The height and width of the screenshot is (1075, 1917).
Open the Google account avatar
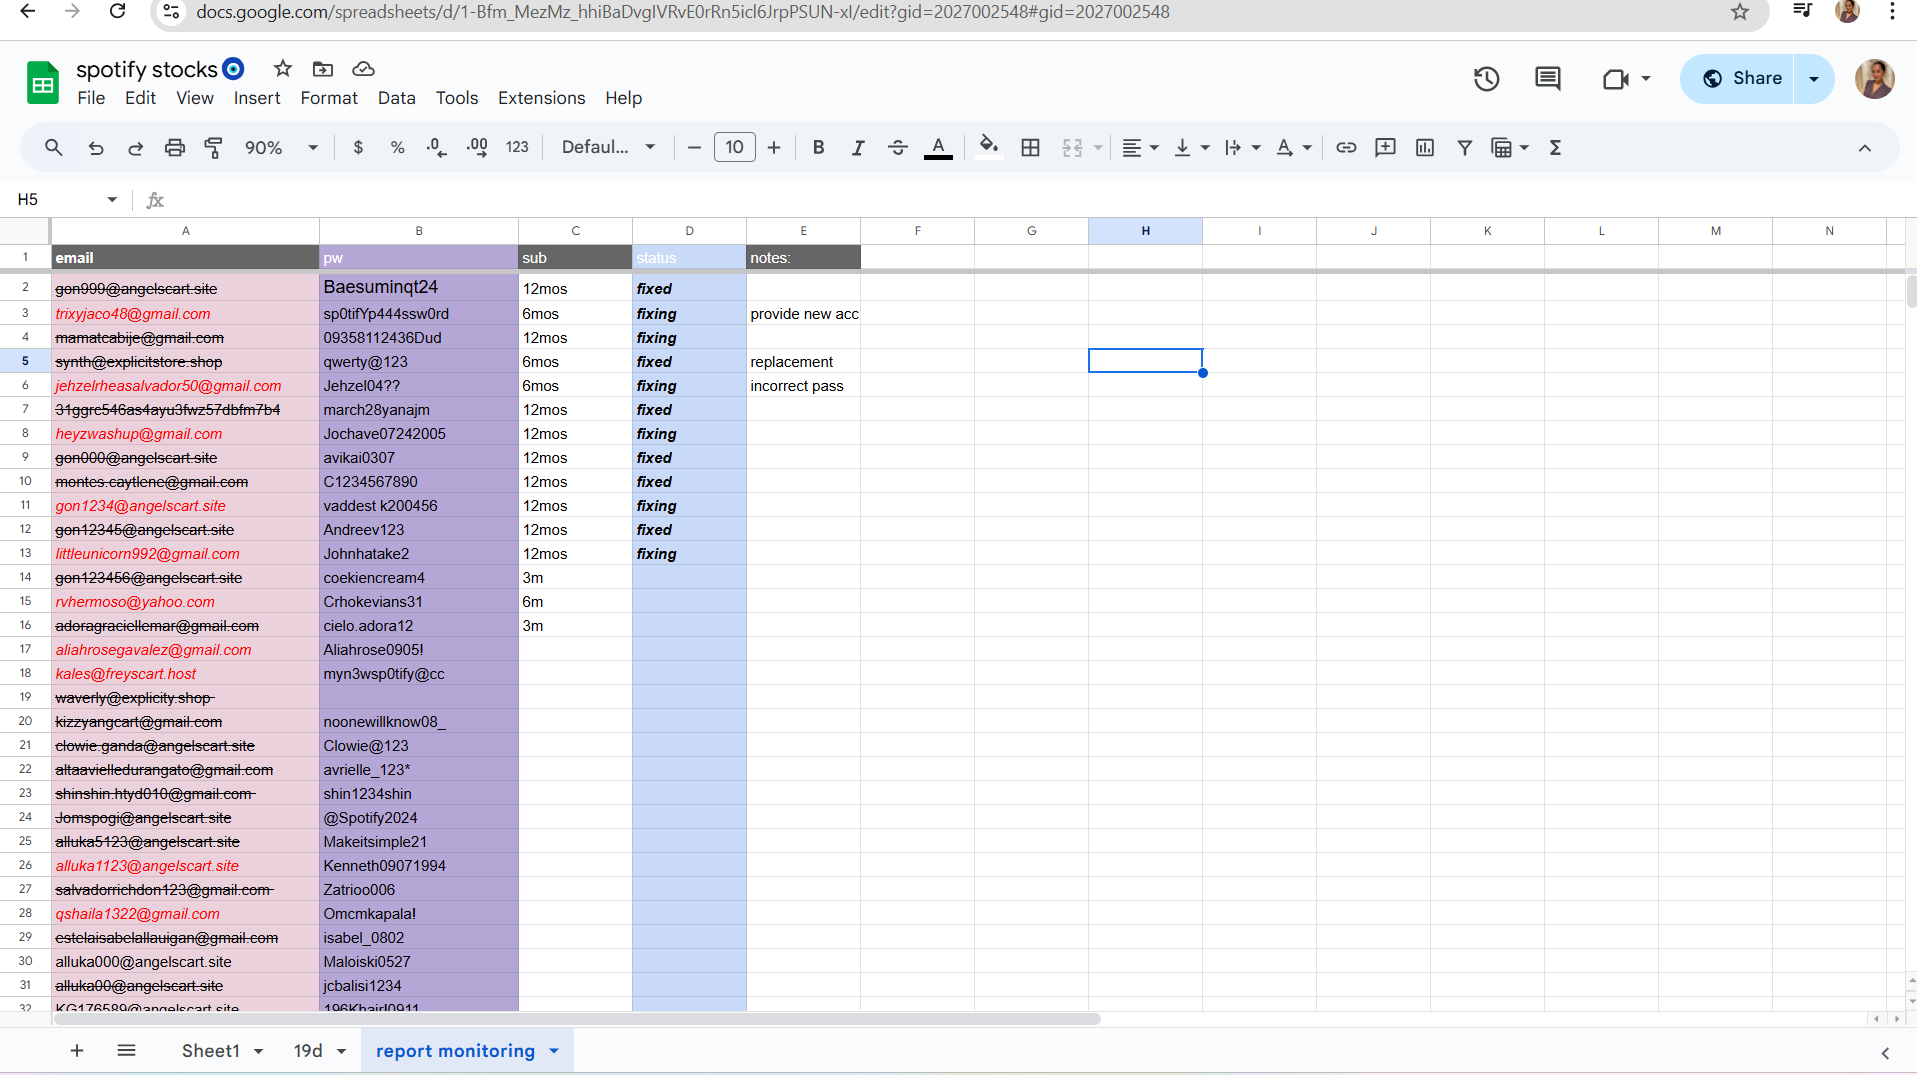1875,78
